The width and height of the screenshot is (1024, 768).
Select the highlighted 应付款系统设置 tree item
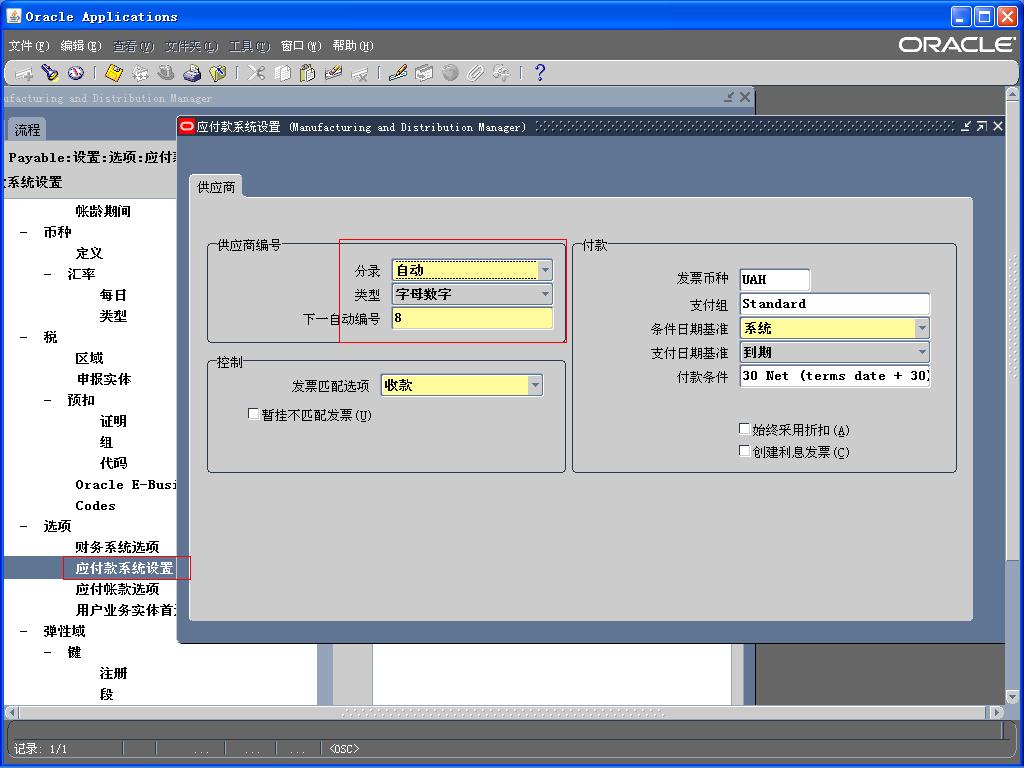pos(125,568)
